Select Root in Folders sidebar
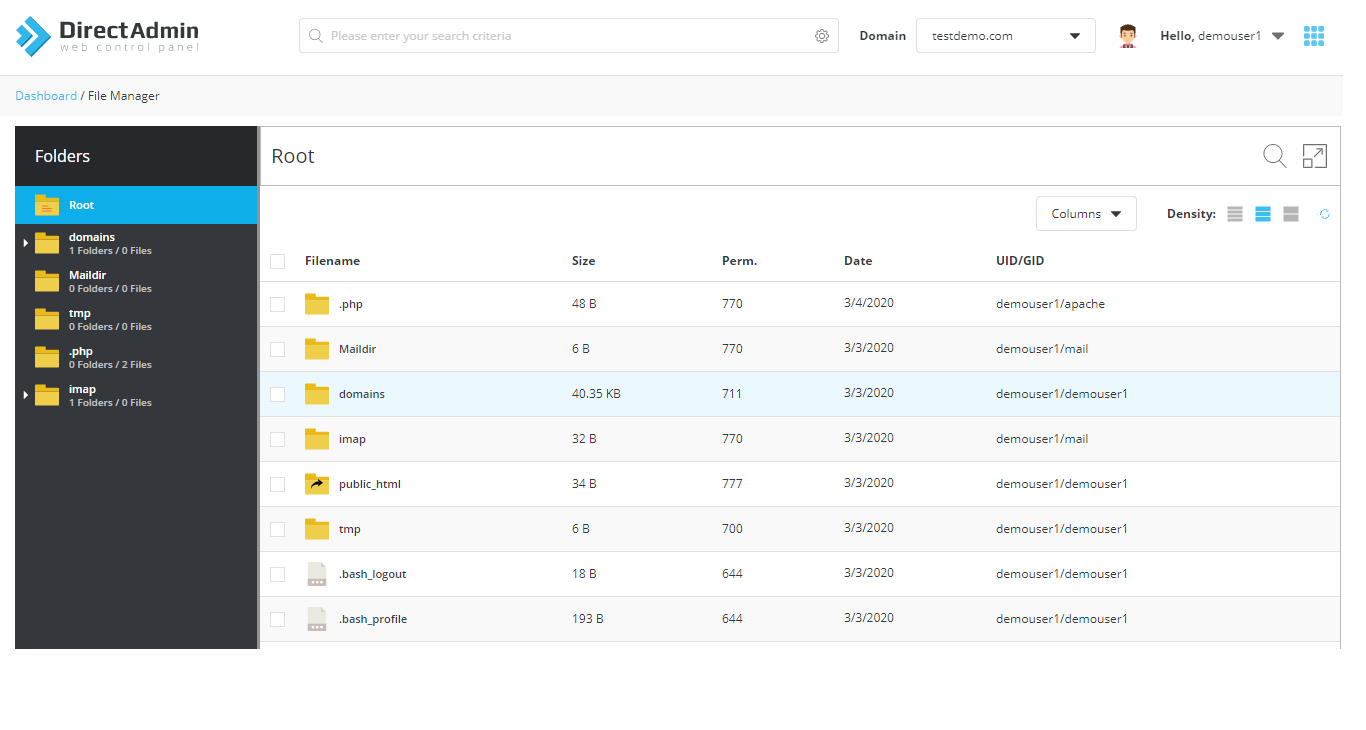1366x730 pixels. (136, 205)
